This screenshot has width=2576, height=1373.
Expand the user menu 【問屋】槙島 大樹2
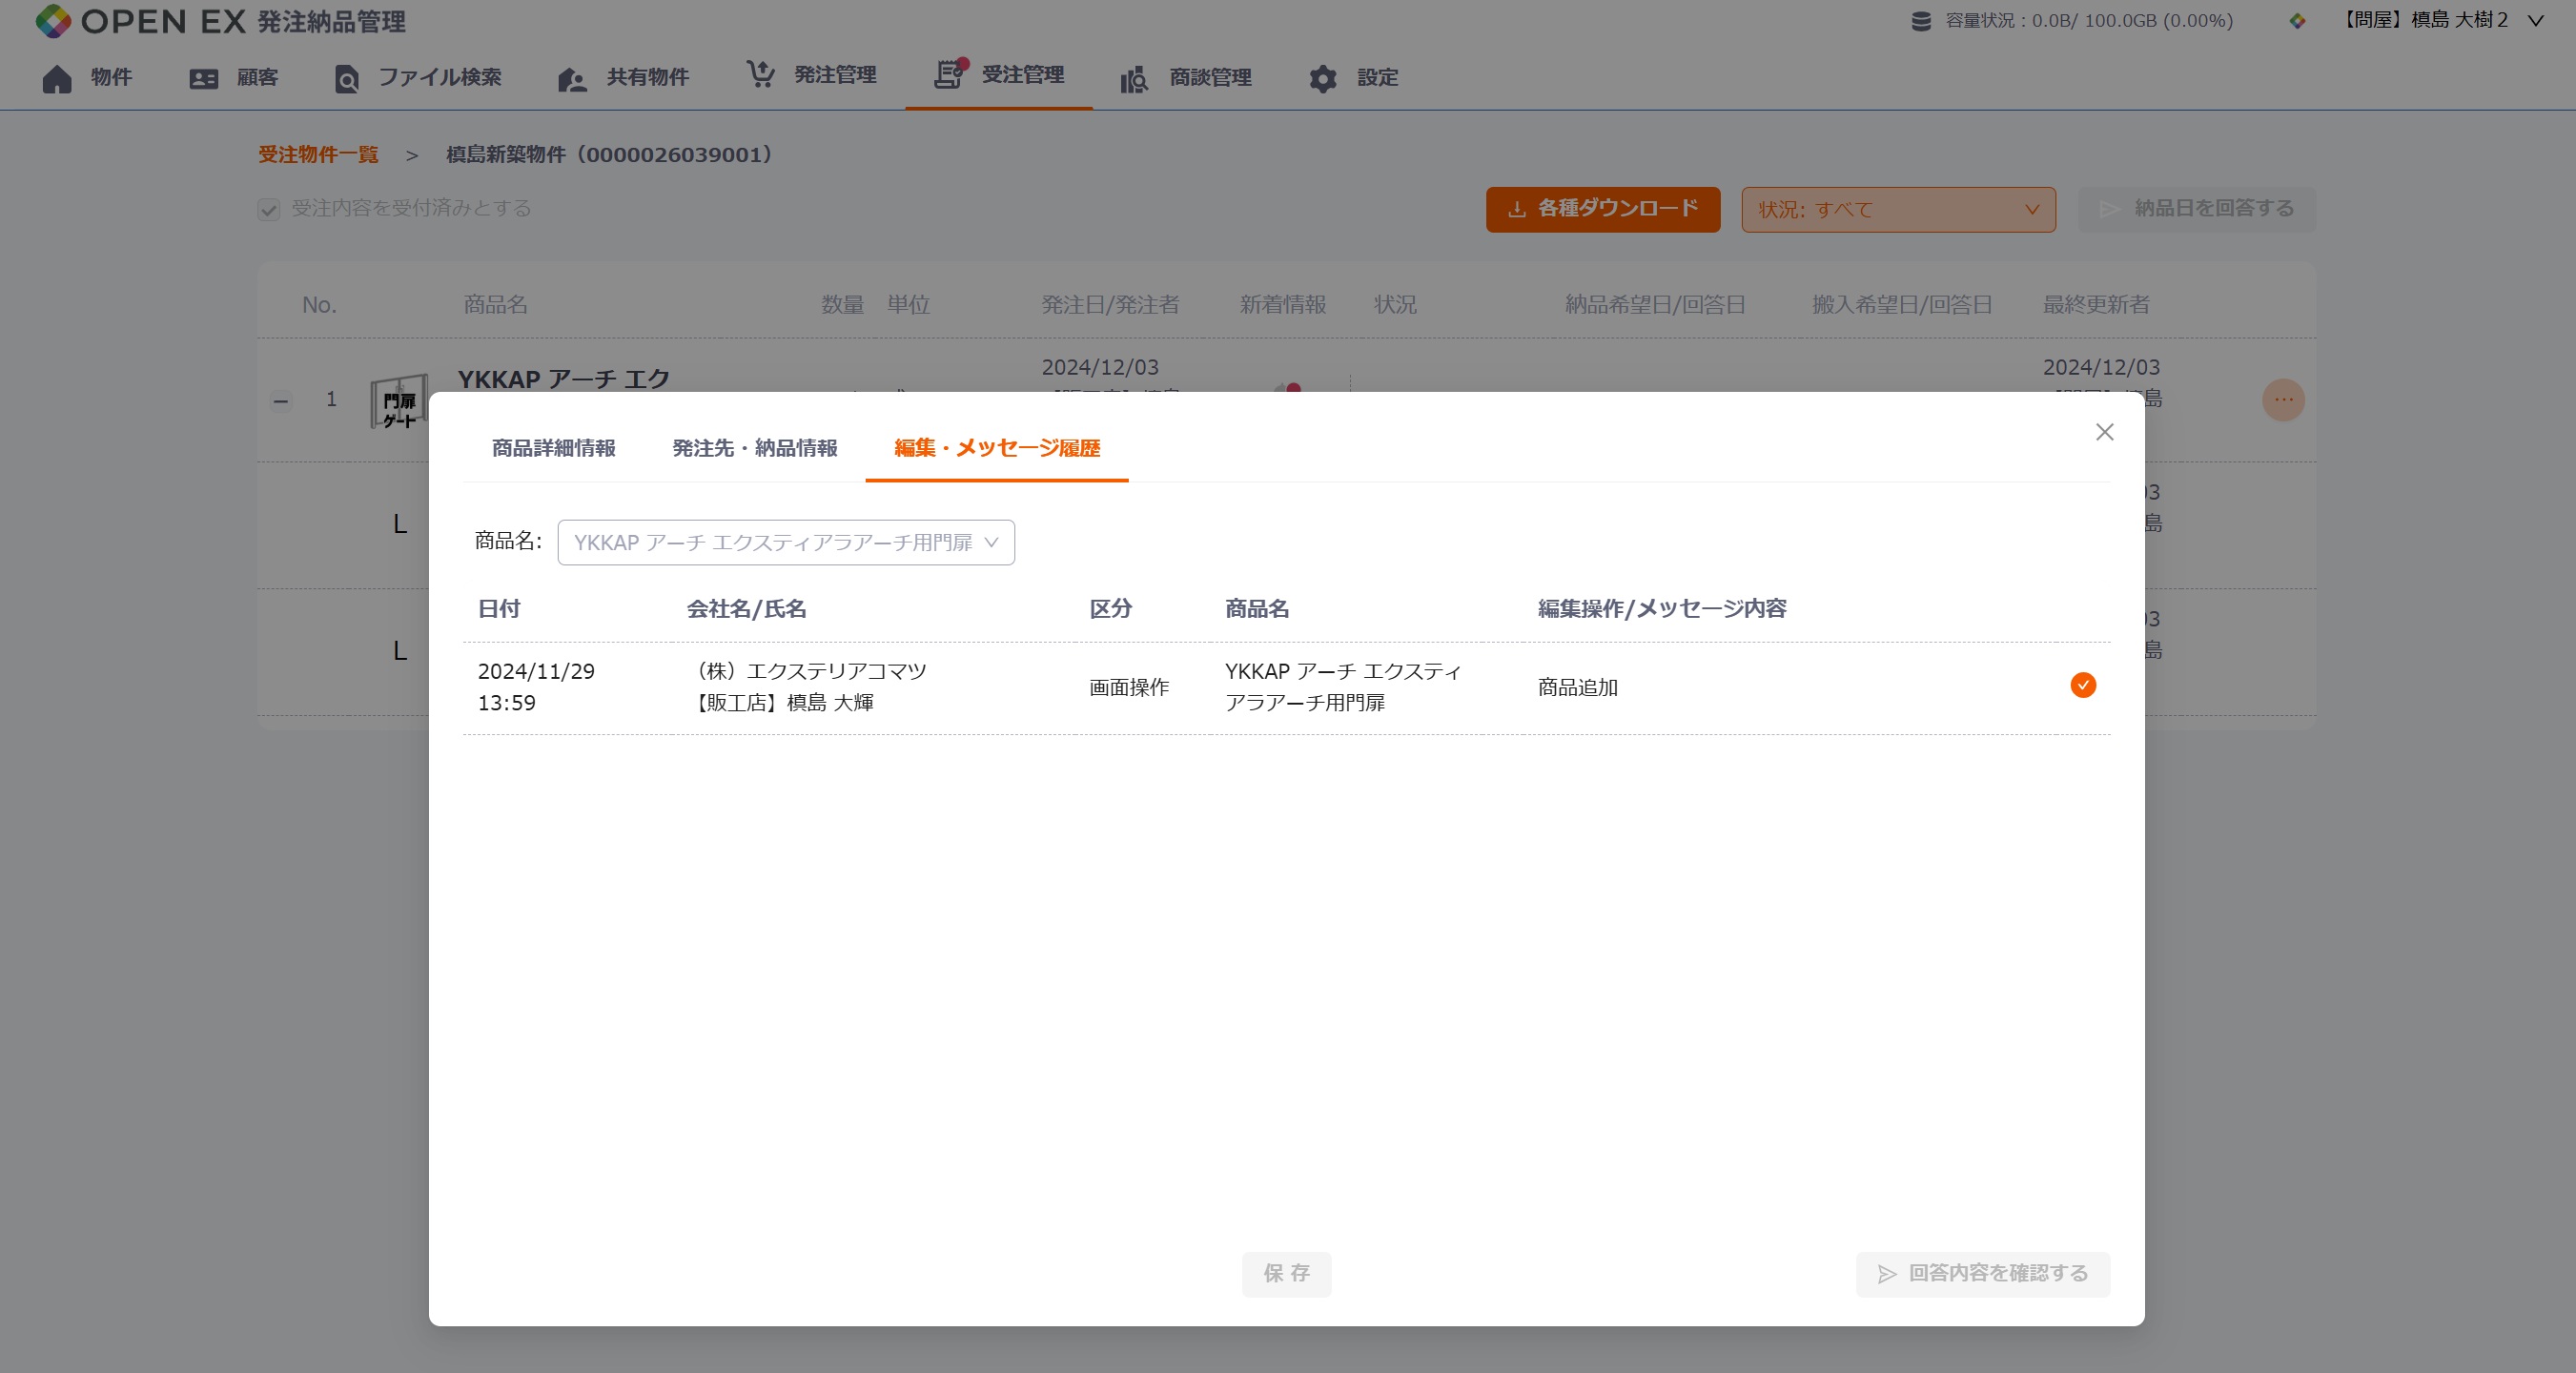click(2440, 20)
